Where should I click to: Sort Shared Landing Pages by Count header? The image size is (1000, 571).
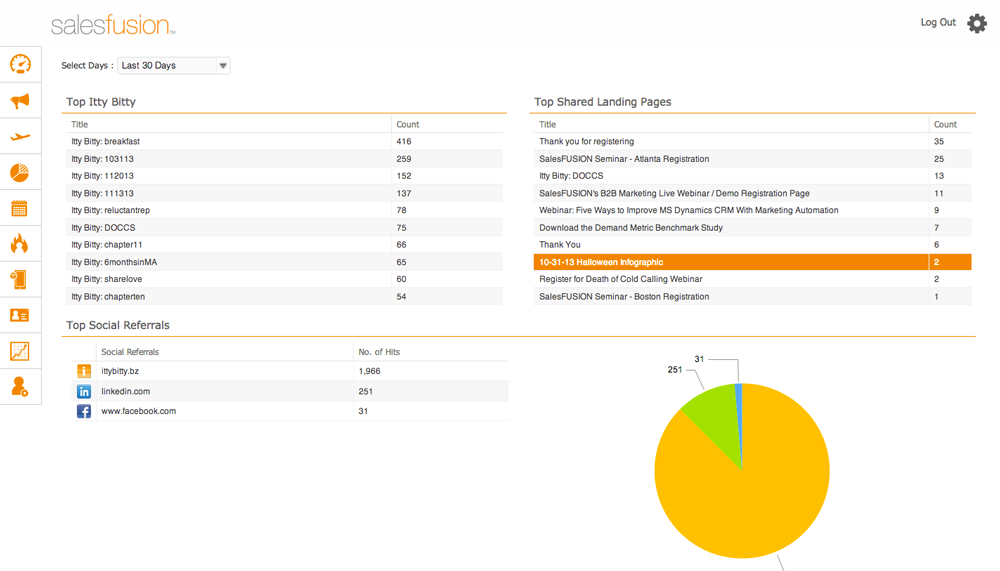point(945,124)
